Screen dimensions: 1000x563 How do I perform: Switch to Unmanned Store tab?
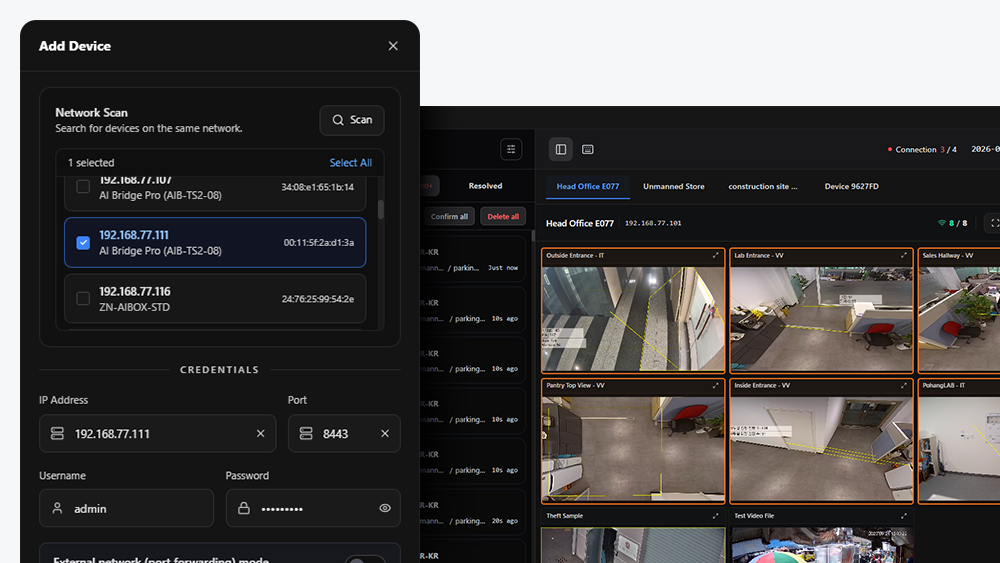673,187
